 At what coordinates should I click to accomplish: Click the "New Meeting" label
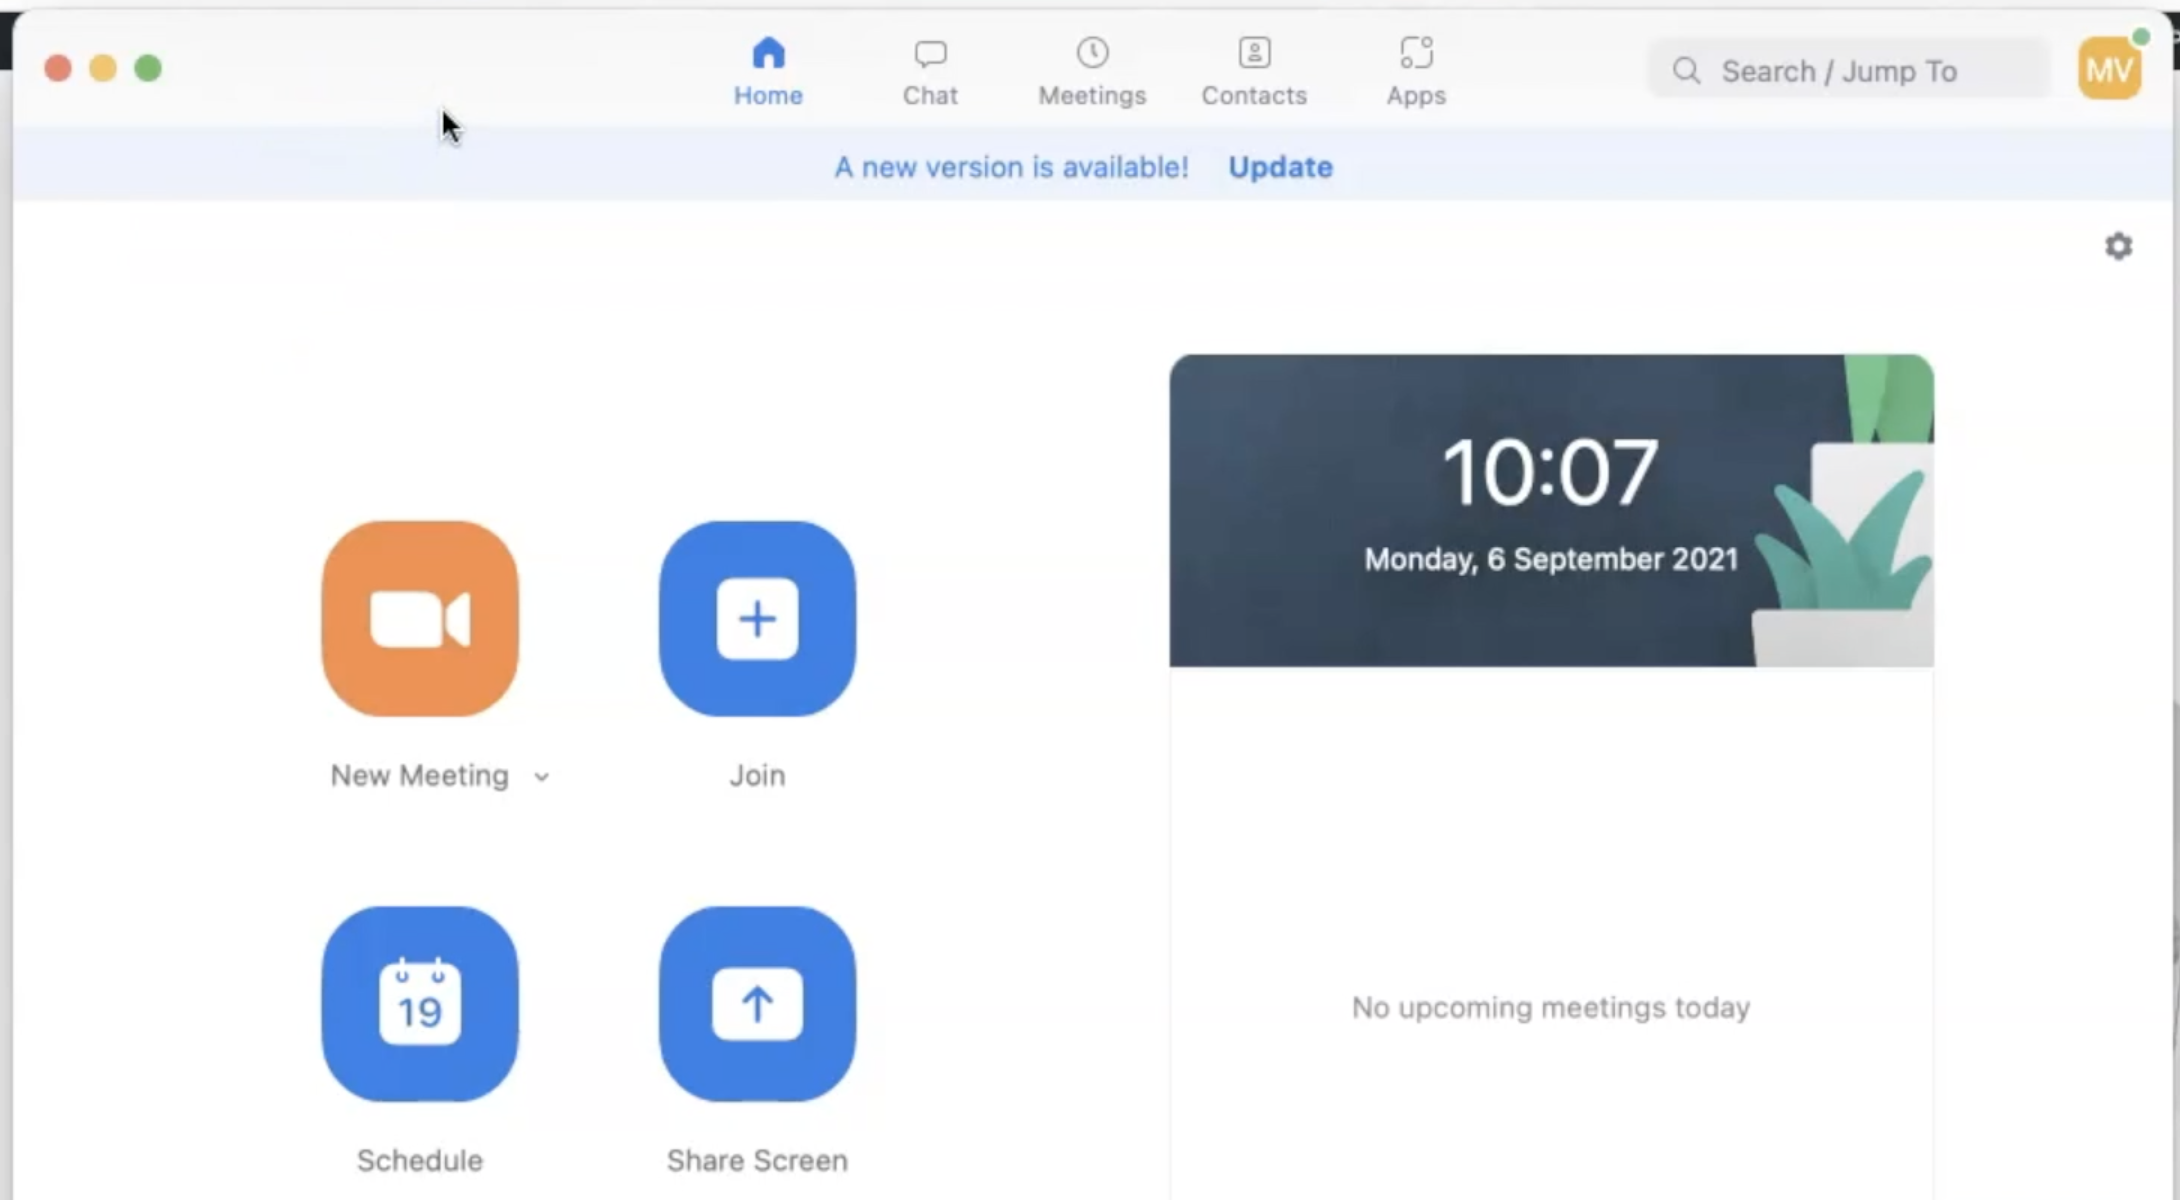[x=419, y=776]
